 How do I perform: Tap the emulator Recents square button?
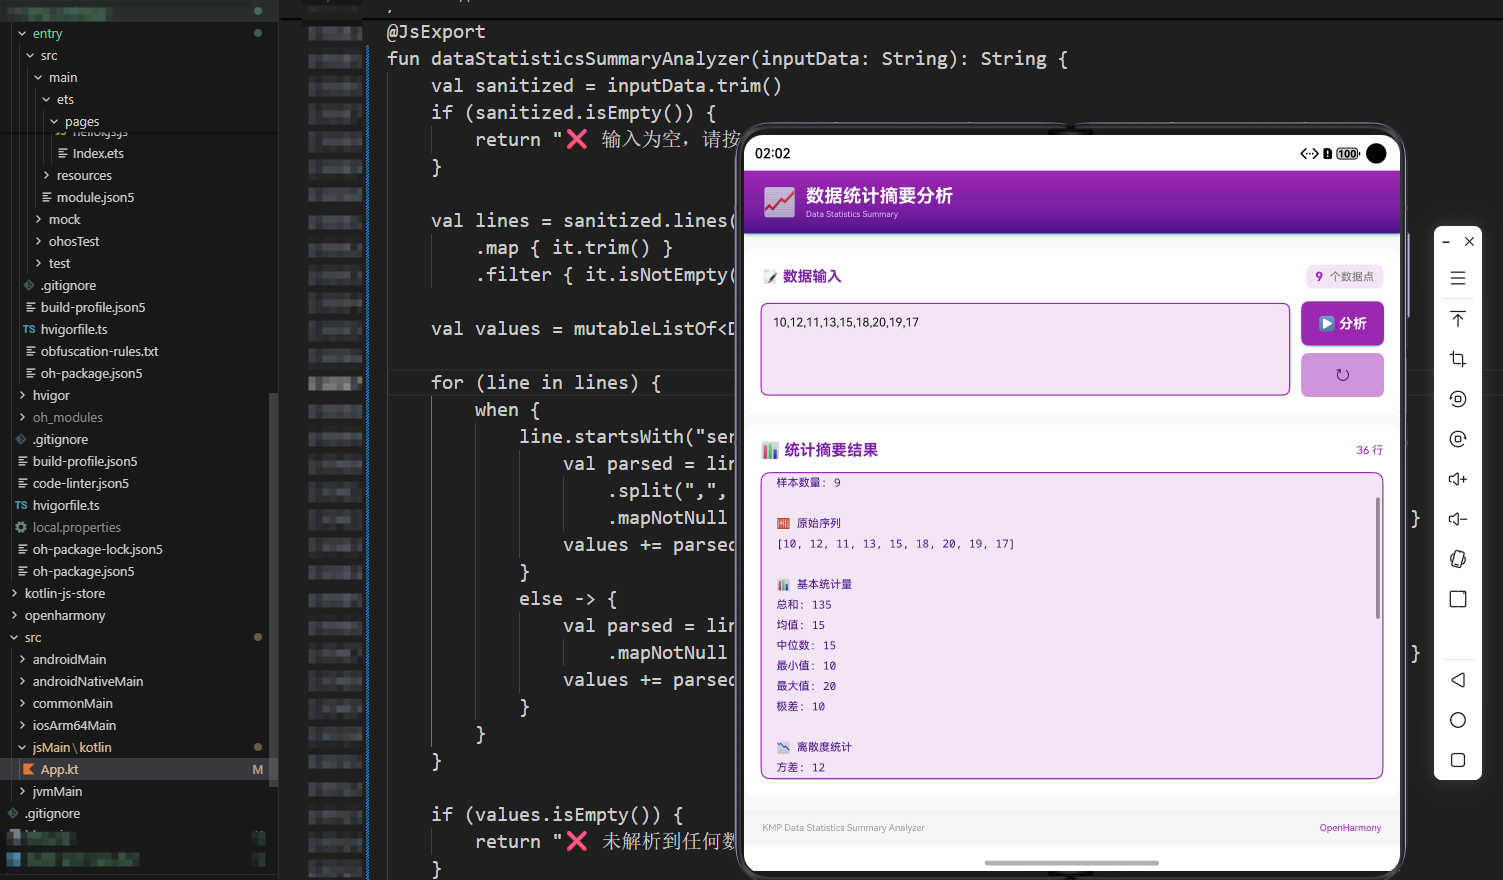coord(1458,760)
